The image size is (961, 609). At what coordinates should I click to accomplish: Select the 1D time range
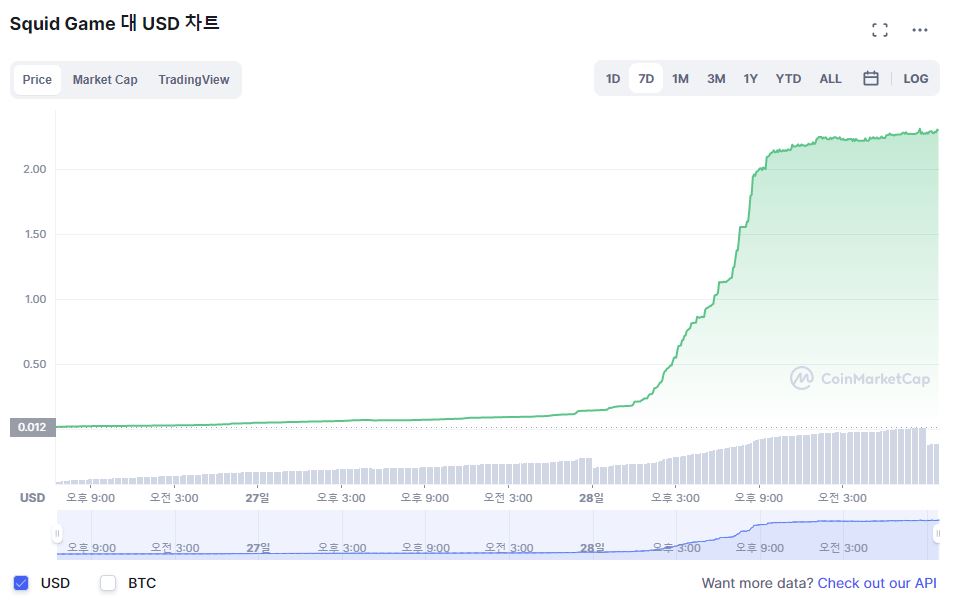coord(613,79)
